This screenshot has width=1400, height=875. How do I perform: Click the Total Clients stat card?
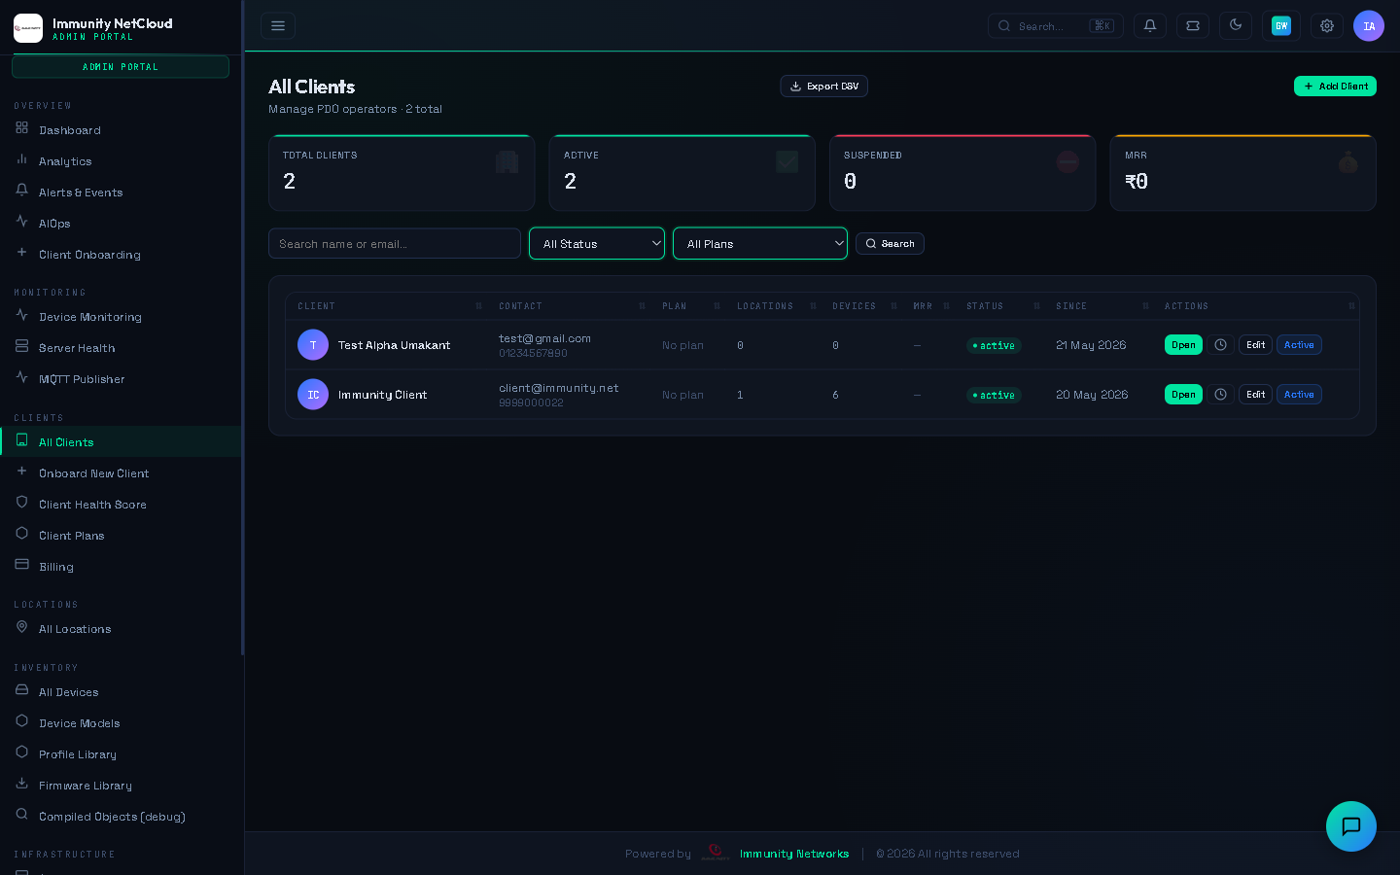coord(401,173)
